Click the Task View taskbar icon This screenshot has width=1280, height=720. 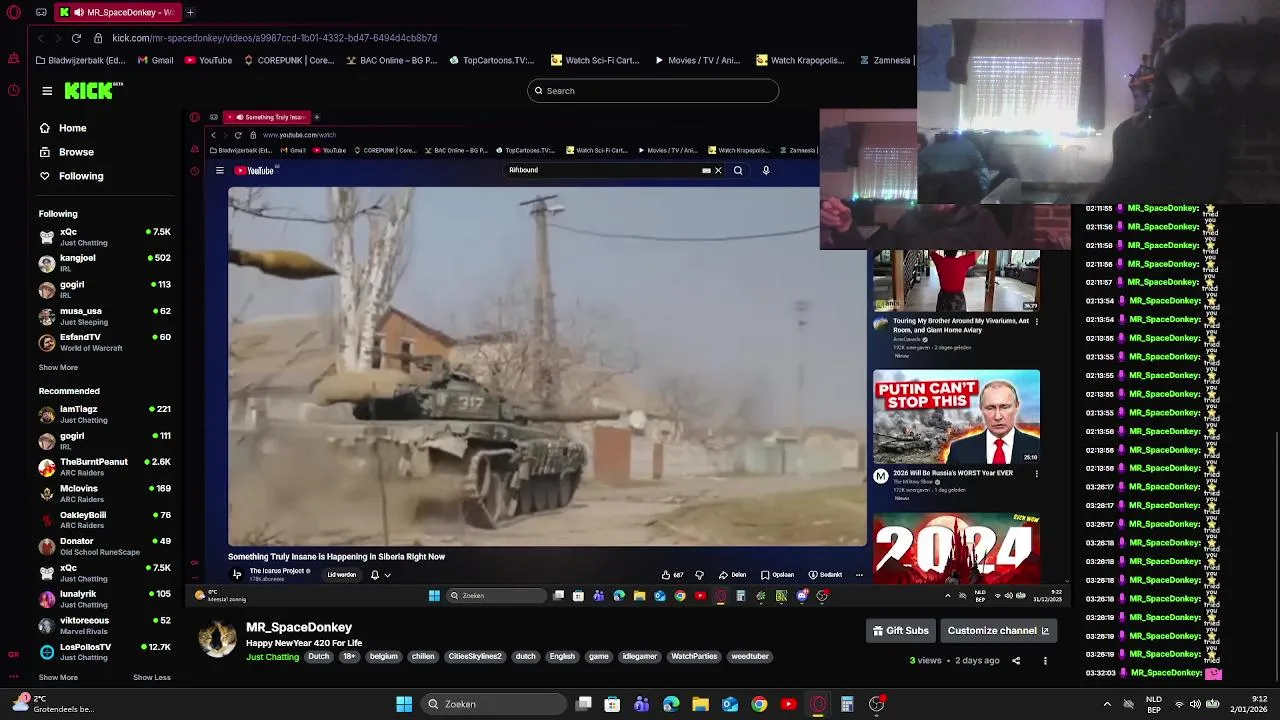[x=584, y=704]
